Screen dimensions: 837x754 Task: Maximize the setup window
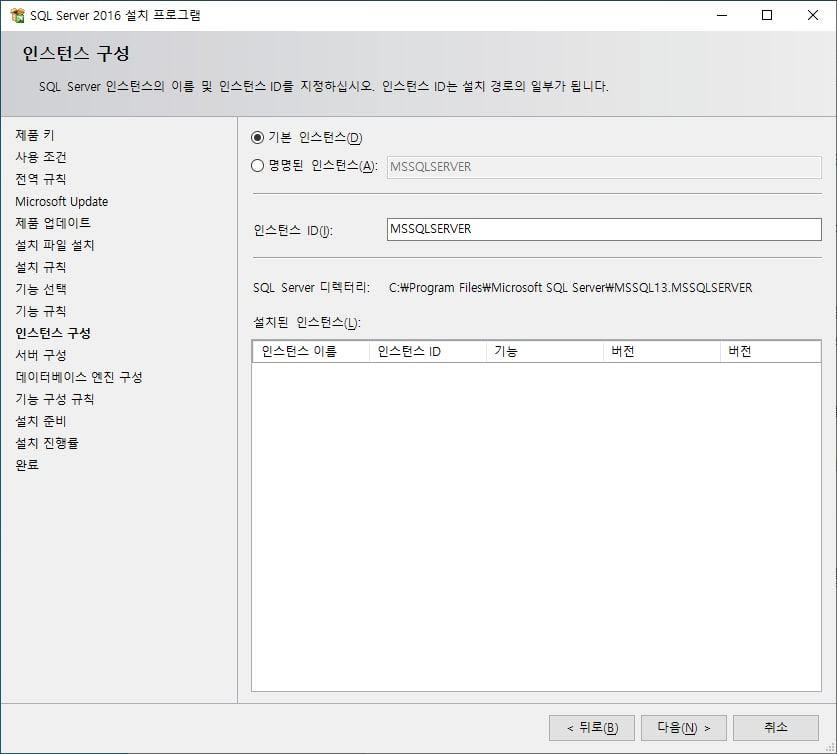767,15
